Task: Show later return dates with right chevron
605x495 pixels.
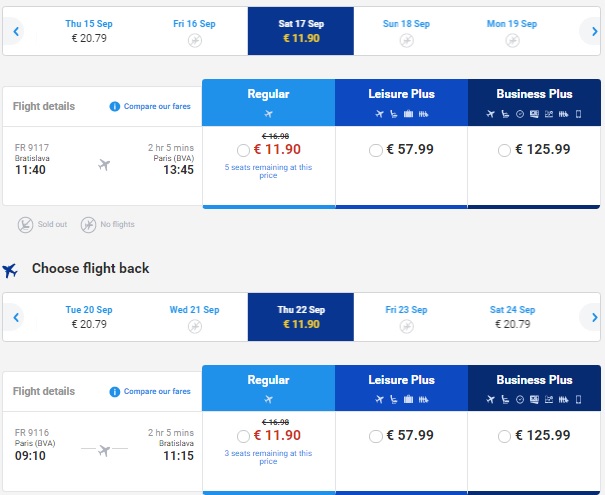Action: tap(595, 317)
